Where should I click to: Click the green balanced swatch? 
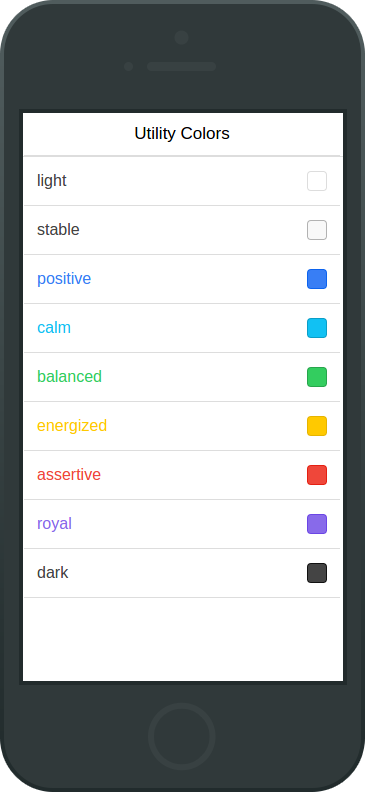(x=317, y=377)
